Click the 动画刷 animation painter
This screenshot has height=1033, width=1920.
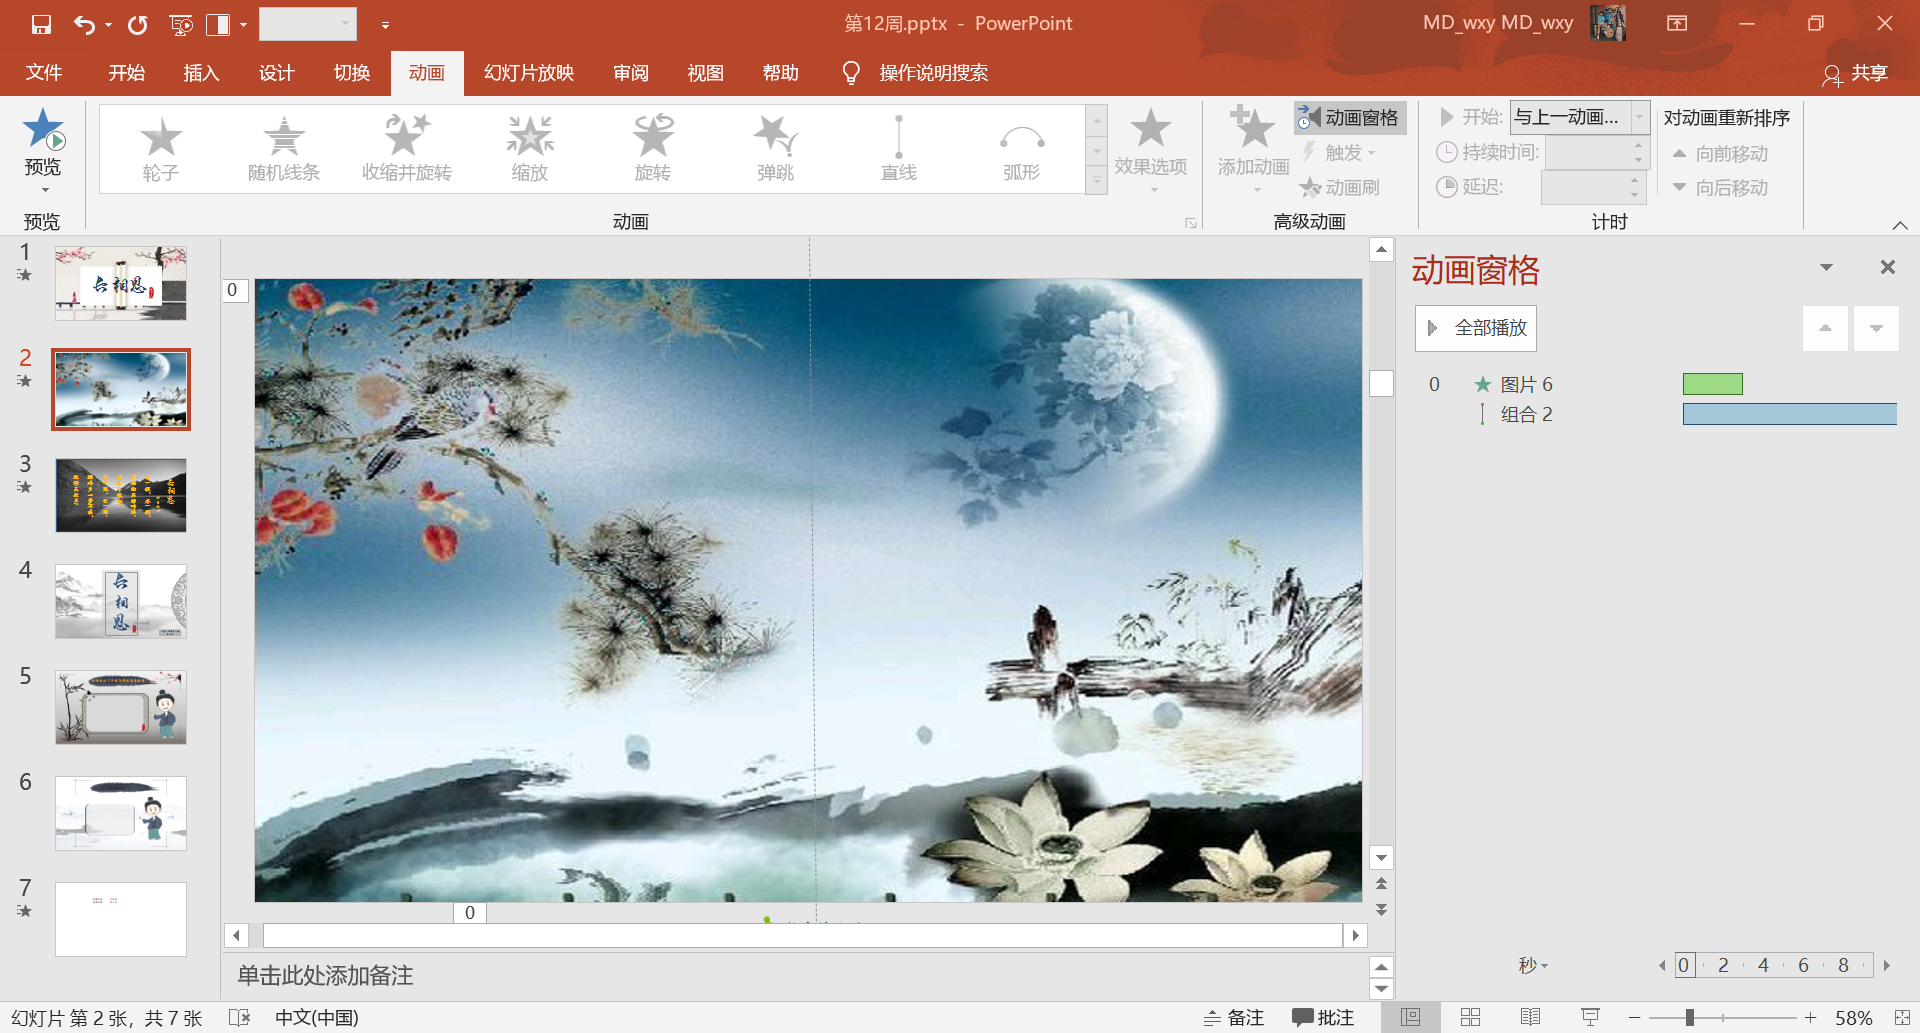click(1339, 187)
